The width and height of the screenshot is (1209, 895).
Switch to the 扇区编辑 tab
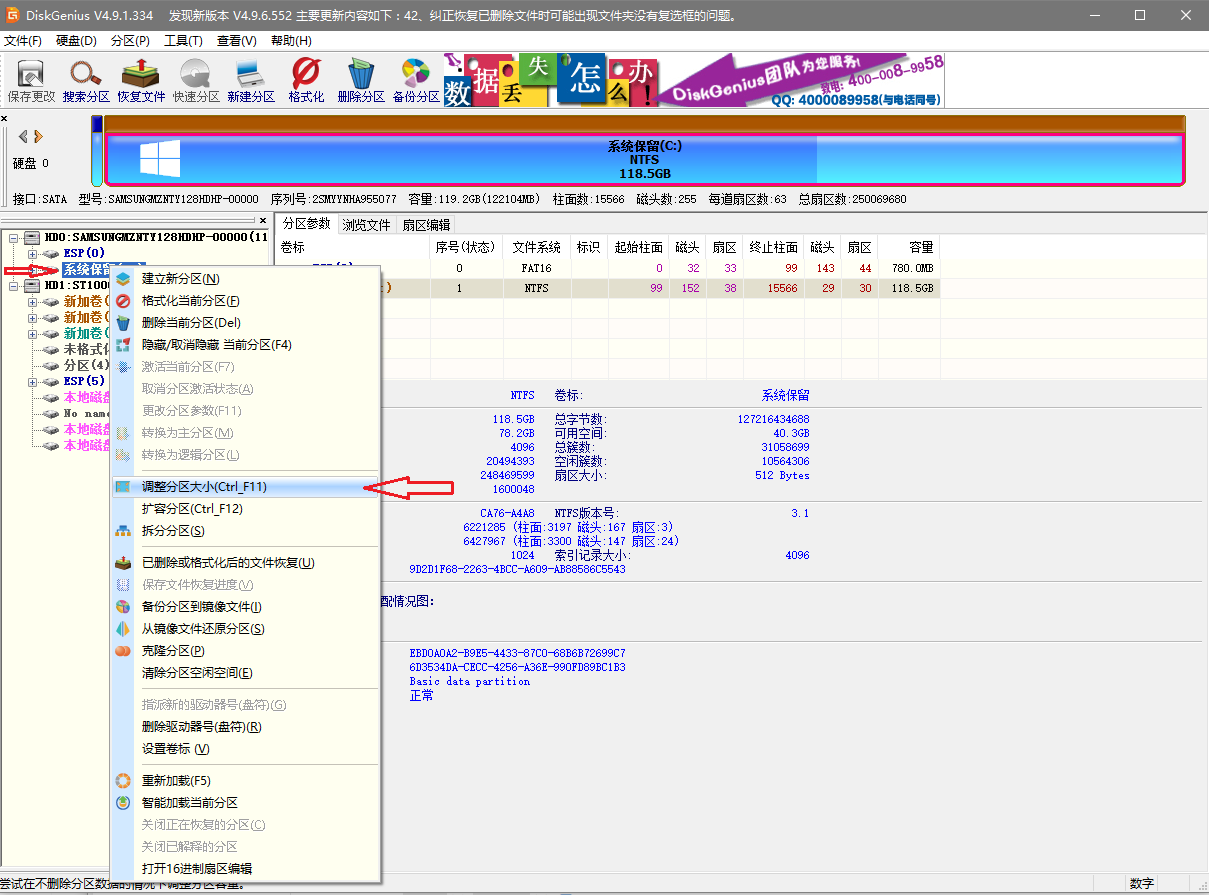[426, 224]
